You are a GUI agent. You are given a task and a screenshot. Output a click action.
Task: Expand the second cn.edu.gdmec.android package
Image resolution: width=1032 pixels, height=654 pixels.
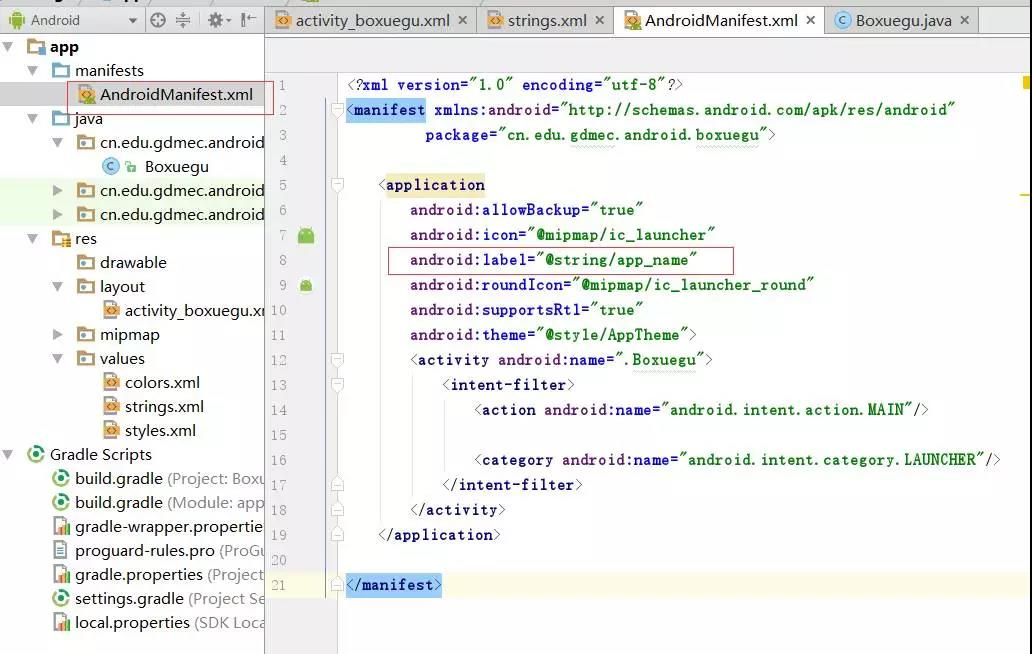pyautogui.click(x=58, y=190)
